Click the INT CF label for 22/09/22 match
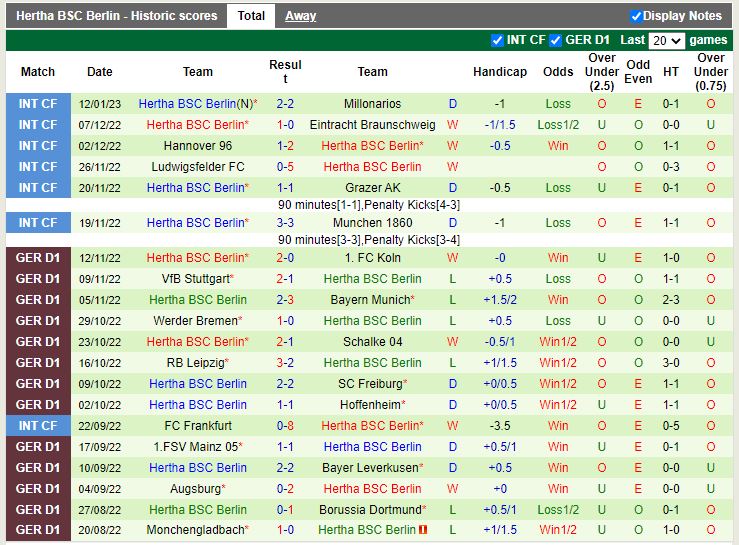Image resolution: width=739 pixels, height=545 pixels. coord(38,426)
